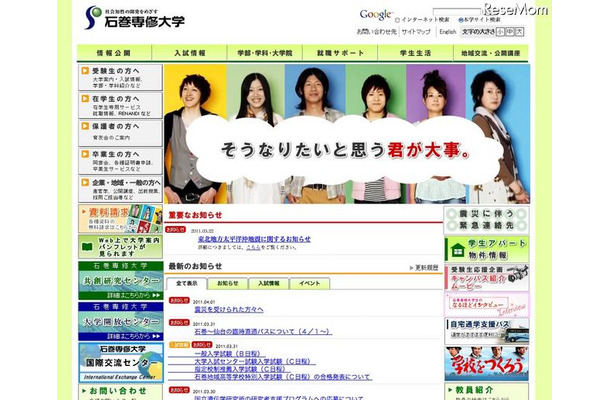Image resolution: width=610 pixels, height=400 pixels.
Task: Select the イベント tab
Action: [310, 283]
